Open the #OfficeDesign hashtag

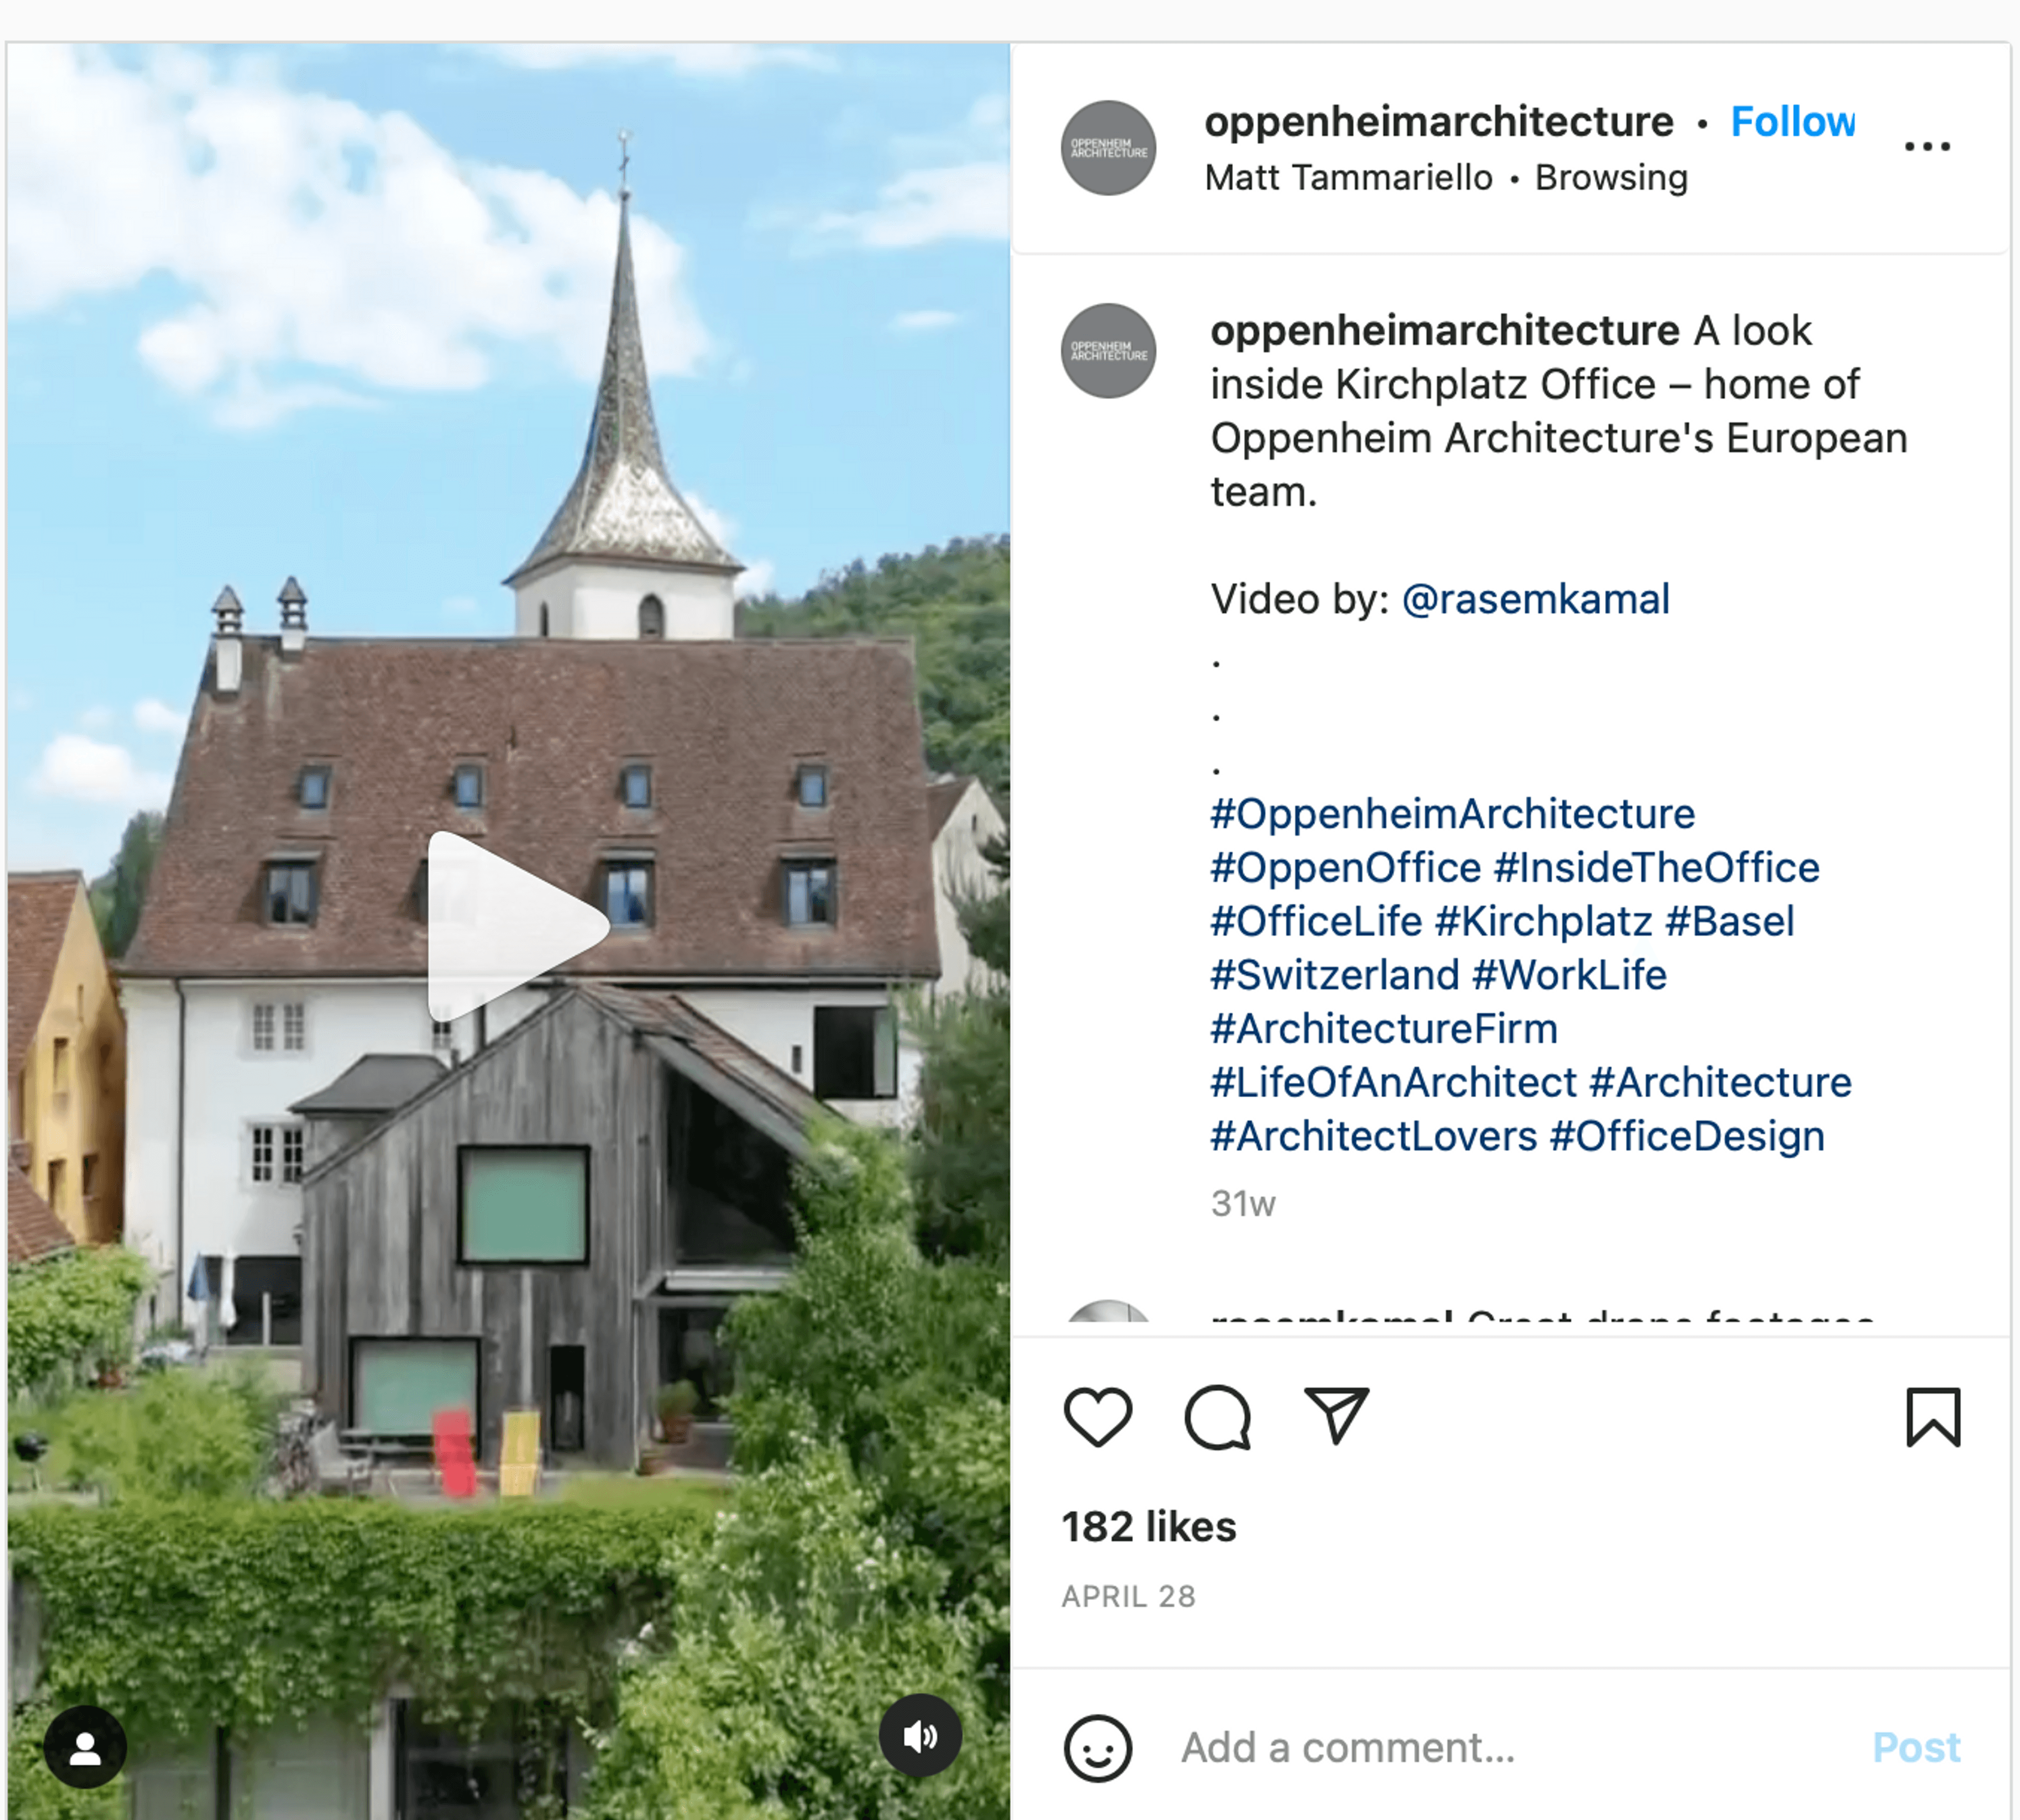click(1687, 1137)
